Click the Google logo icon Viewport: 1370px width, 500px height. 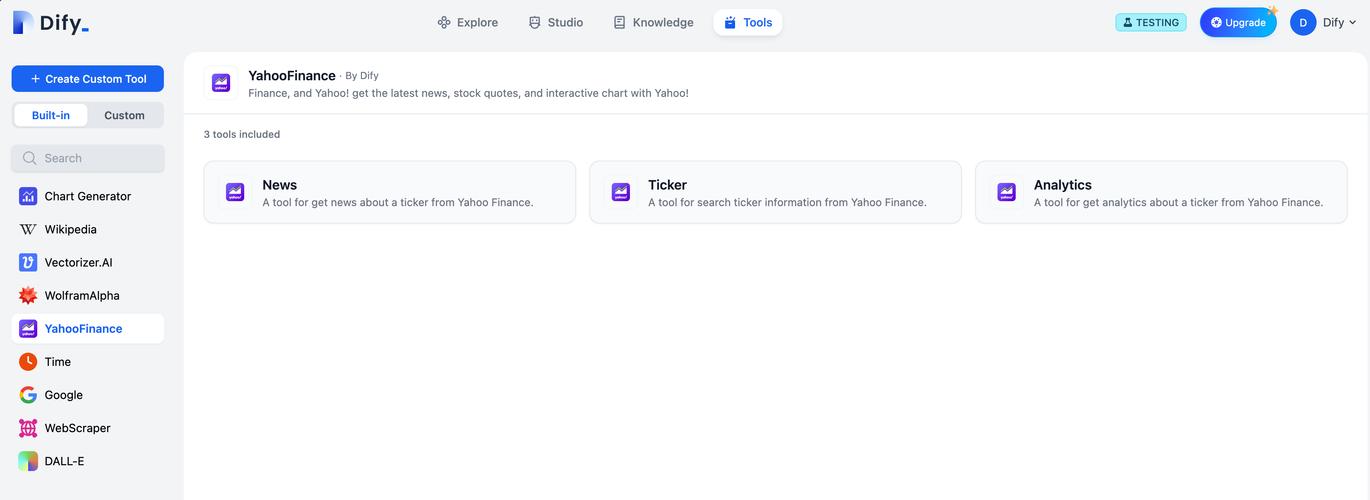(x=28, y=394)
